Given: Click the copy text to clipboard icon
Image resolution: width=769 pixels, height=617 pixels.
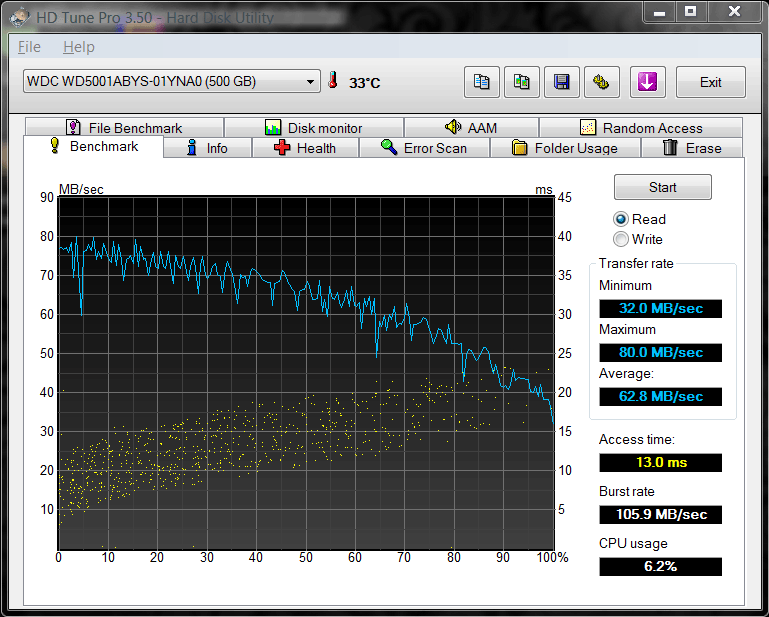Looking at the screenshot, I should pos(482,82).
